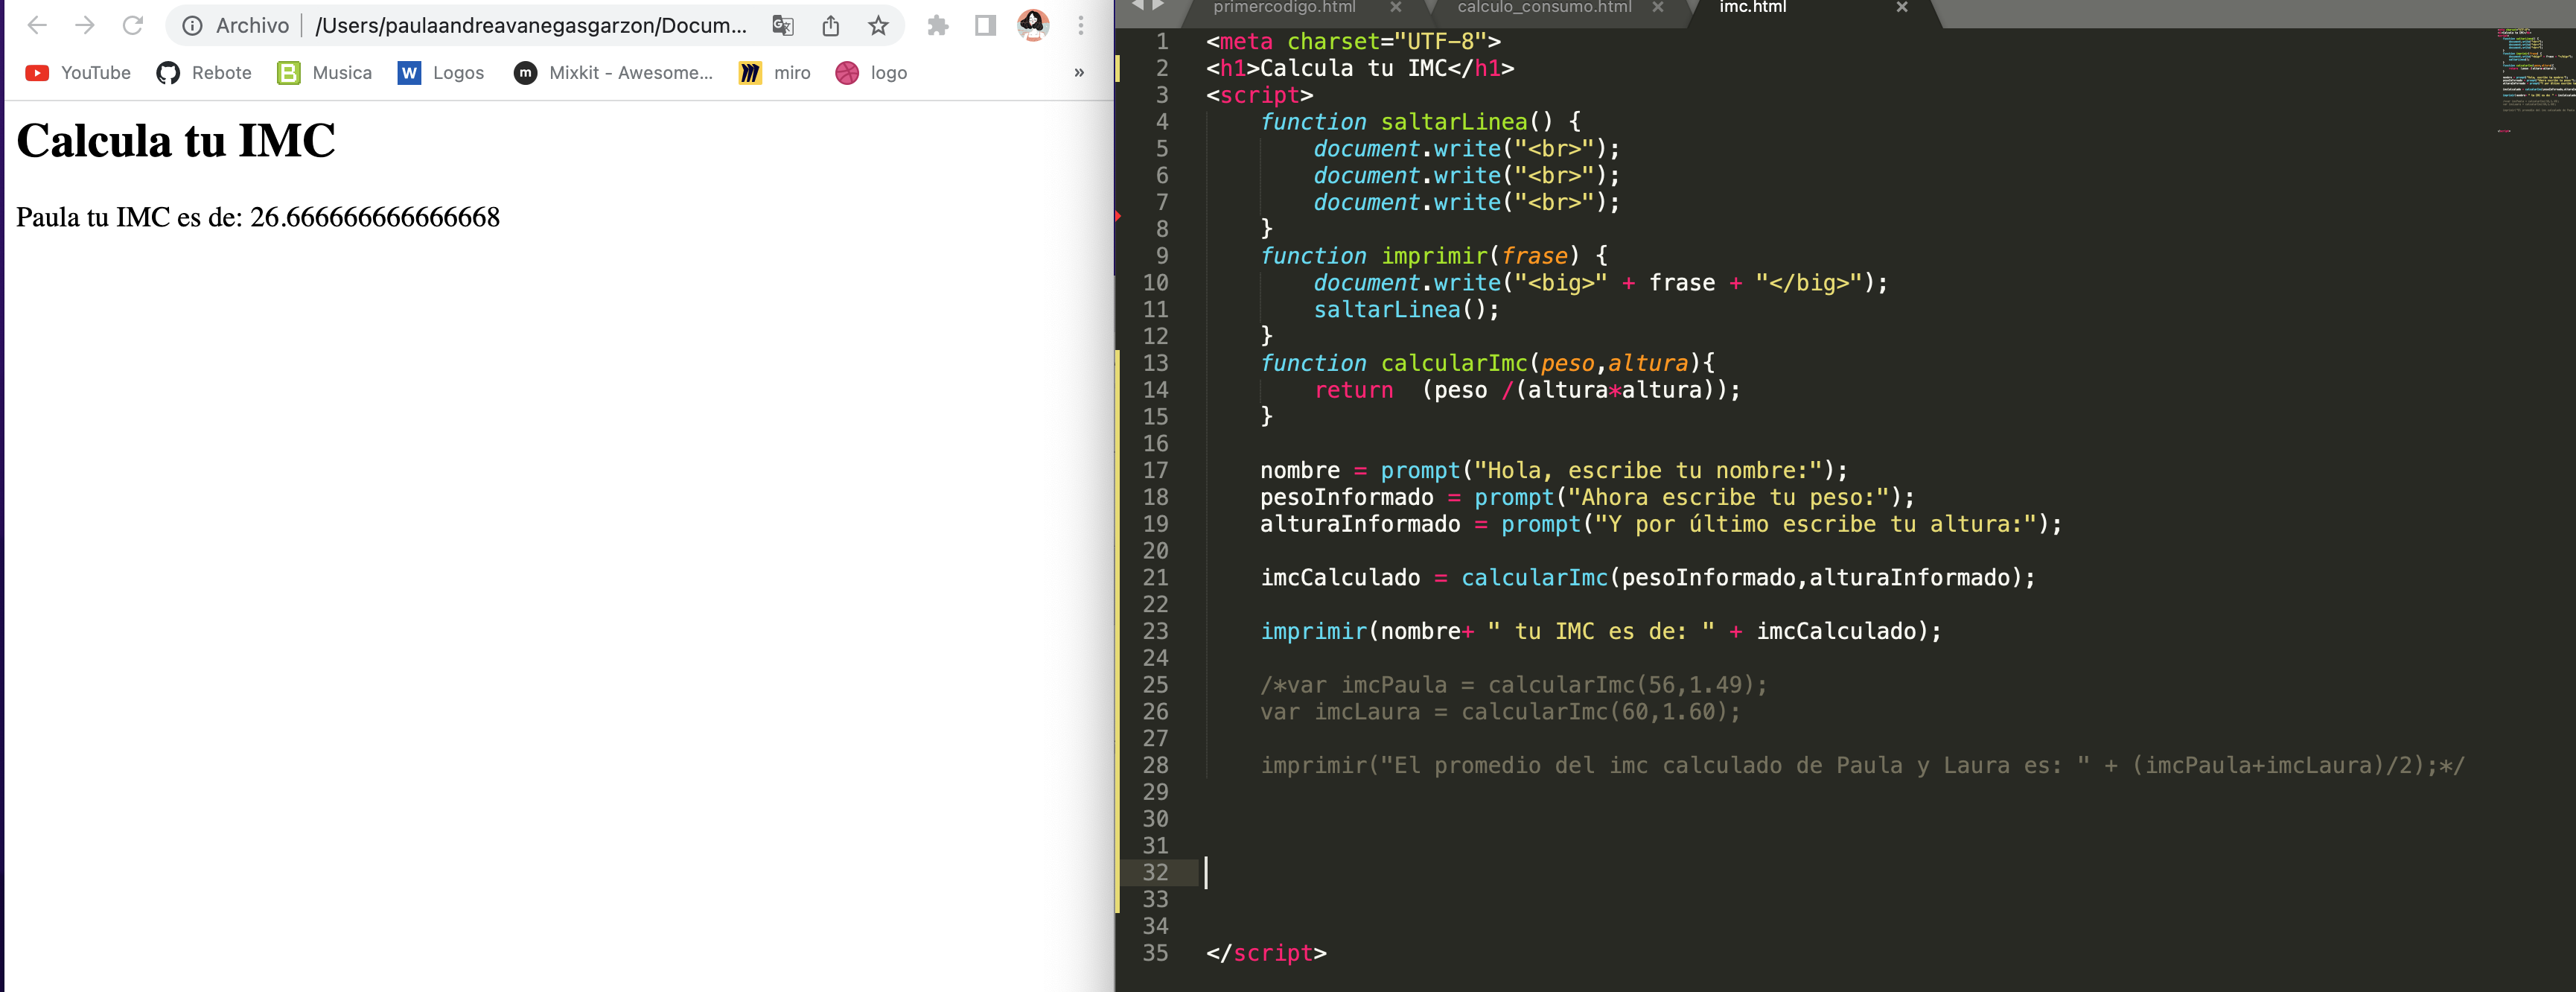
Task: Click the bookmarks bar overflow chevron
Action: click(1078, 72)
